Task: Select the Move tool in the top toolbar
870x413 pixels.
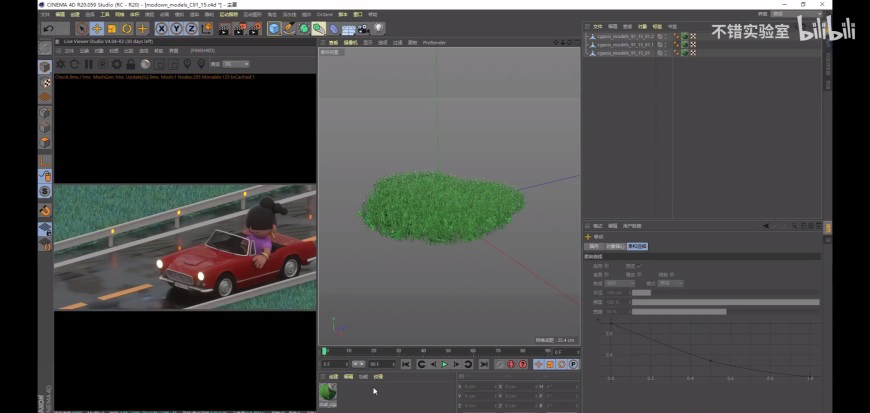Action: 97,28
